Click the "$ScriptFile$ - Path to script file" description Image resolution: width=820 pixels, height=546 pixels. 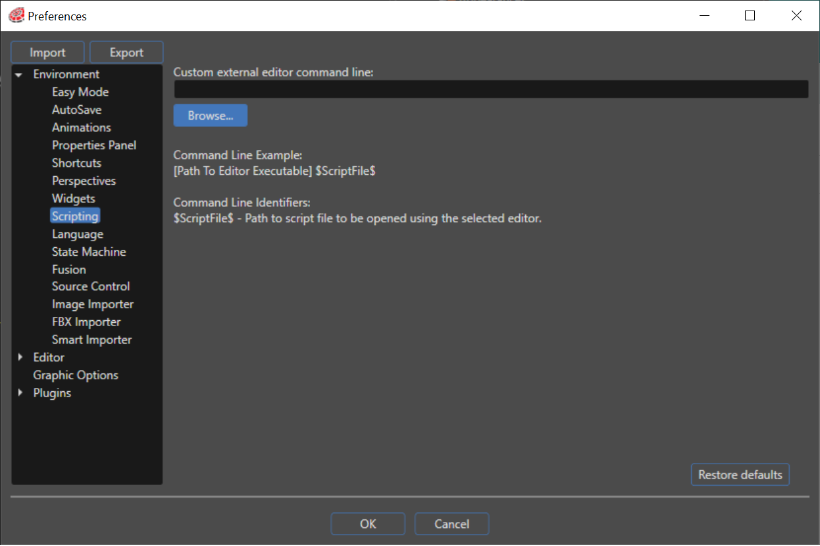(x=357, y=218)
